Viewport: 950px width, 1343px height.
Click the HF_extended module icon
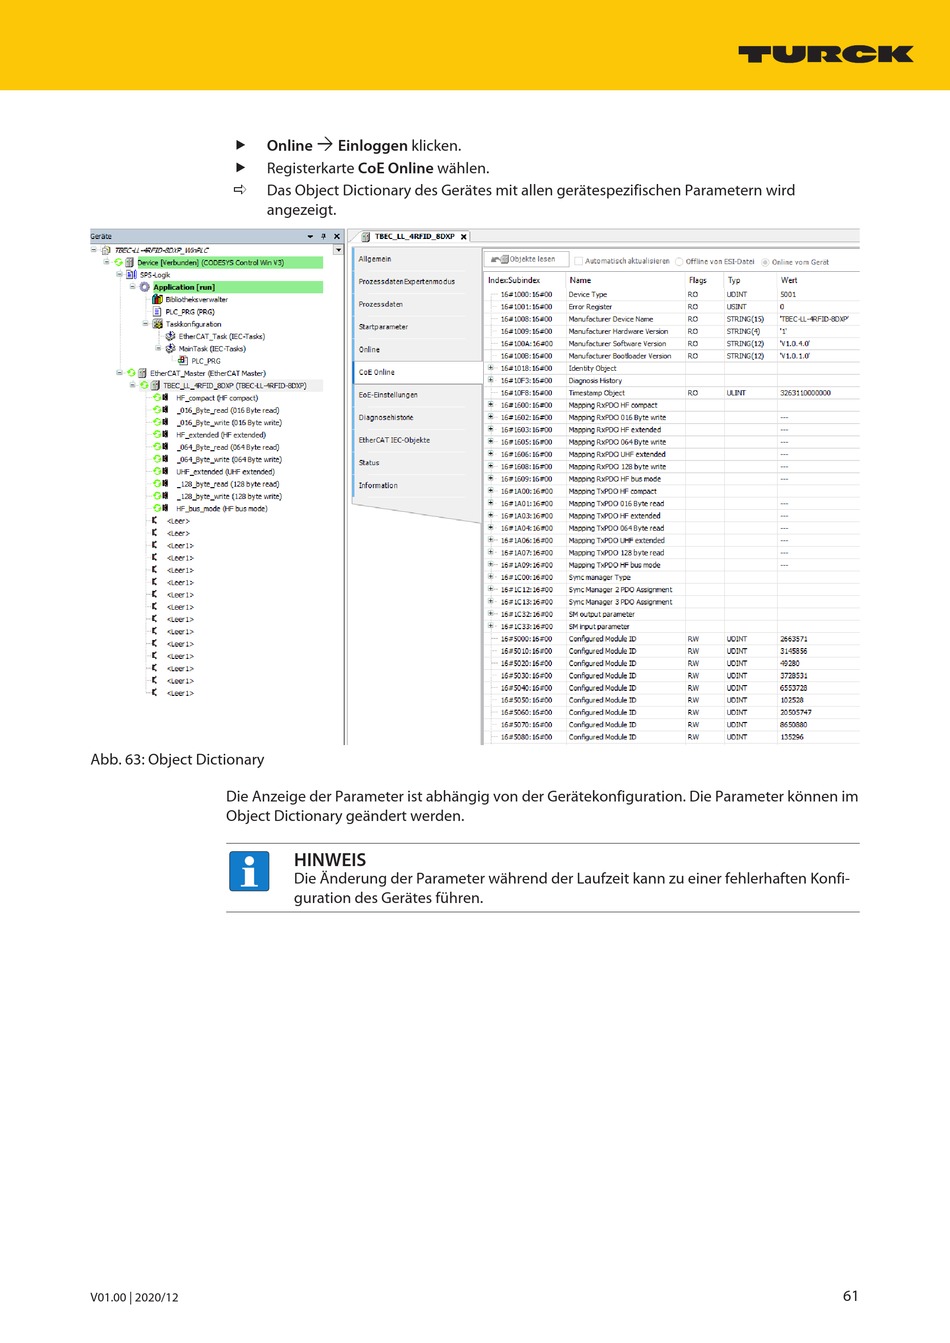pyautogui.click(x=165, y=435)
